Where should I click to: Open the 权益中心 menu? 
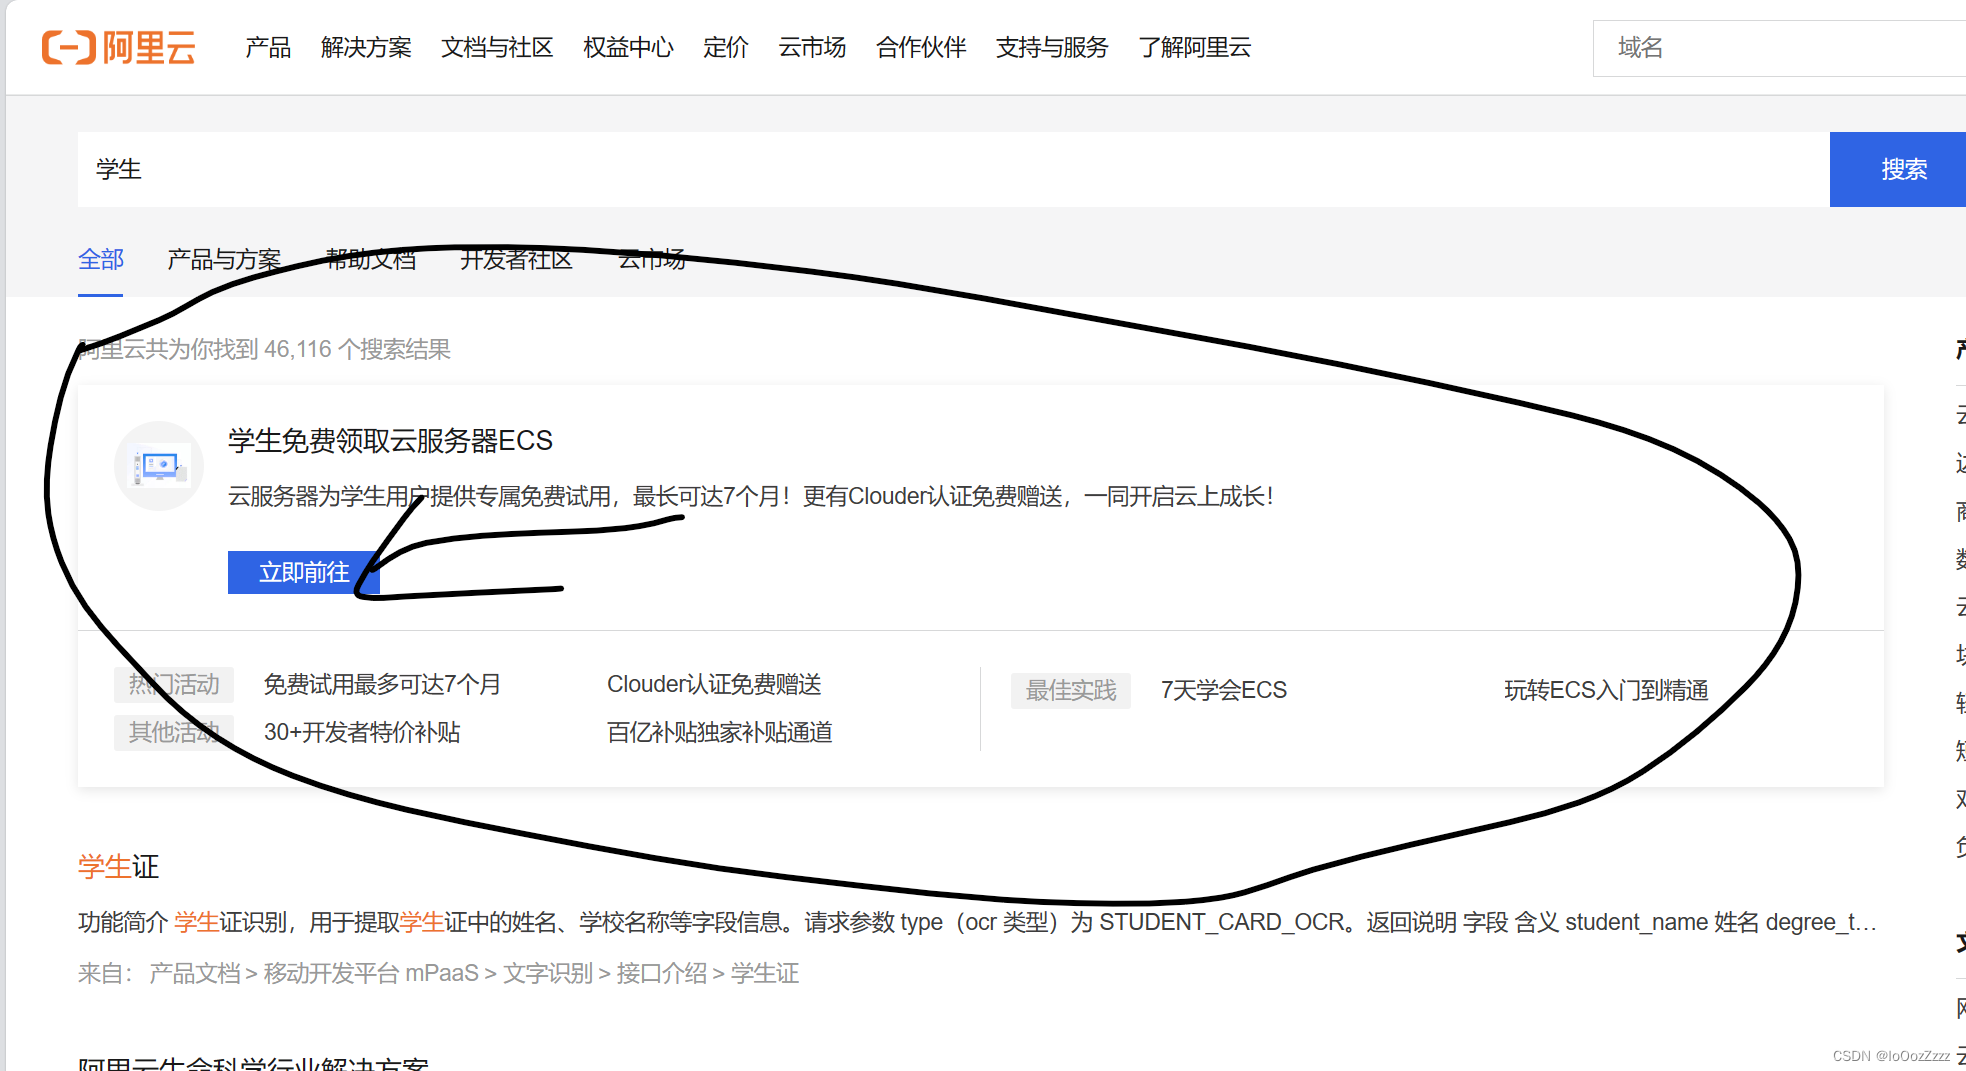point(628,47)
